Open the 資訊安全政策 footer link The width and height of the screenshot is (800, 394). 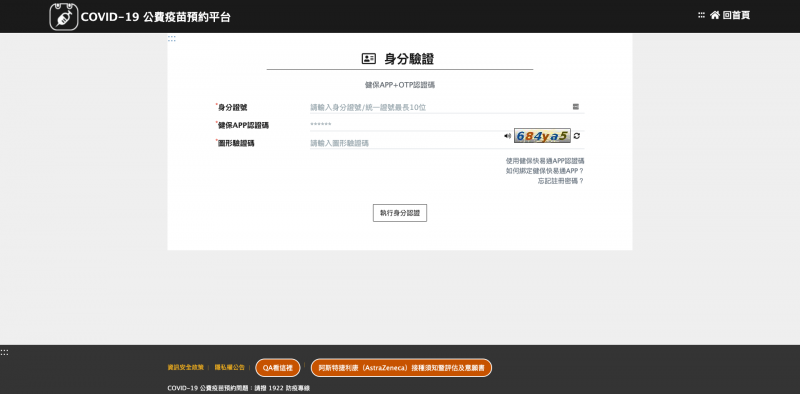pos(186,367)
